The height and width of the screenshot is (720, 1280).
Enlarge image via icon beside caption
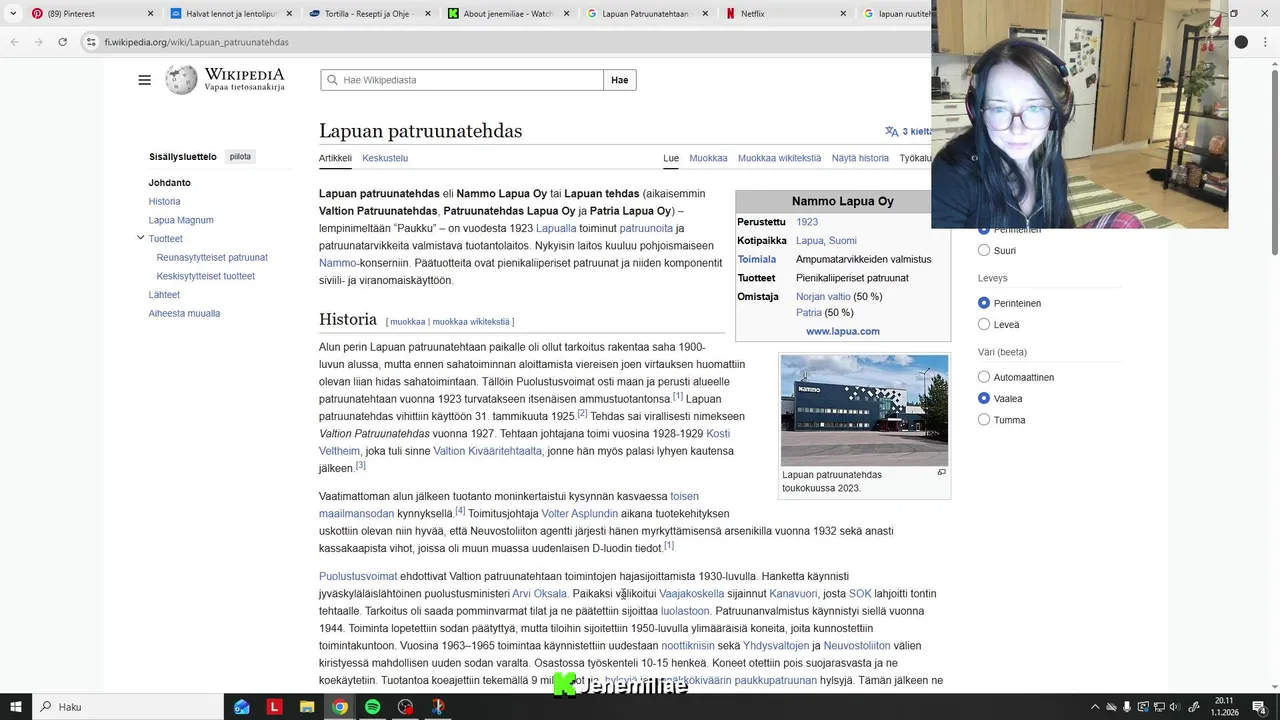click(x=941, y=473)
